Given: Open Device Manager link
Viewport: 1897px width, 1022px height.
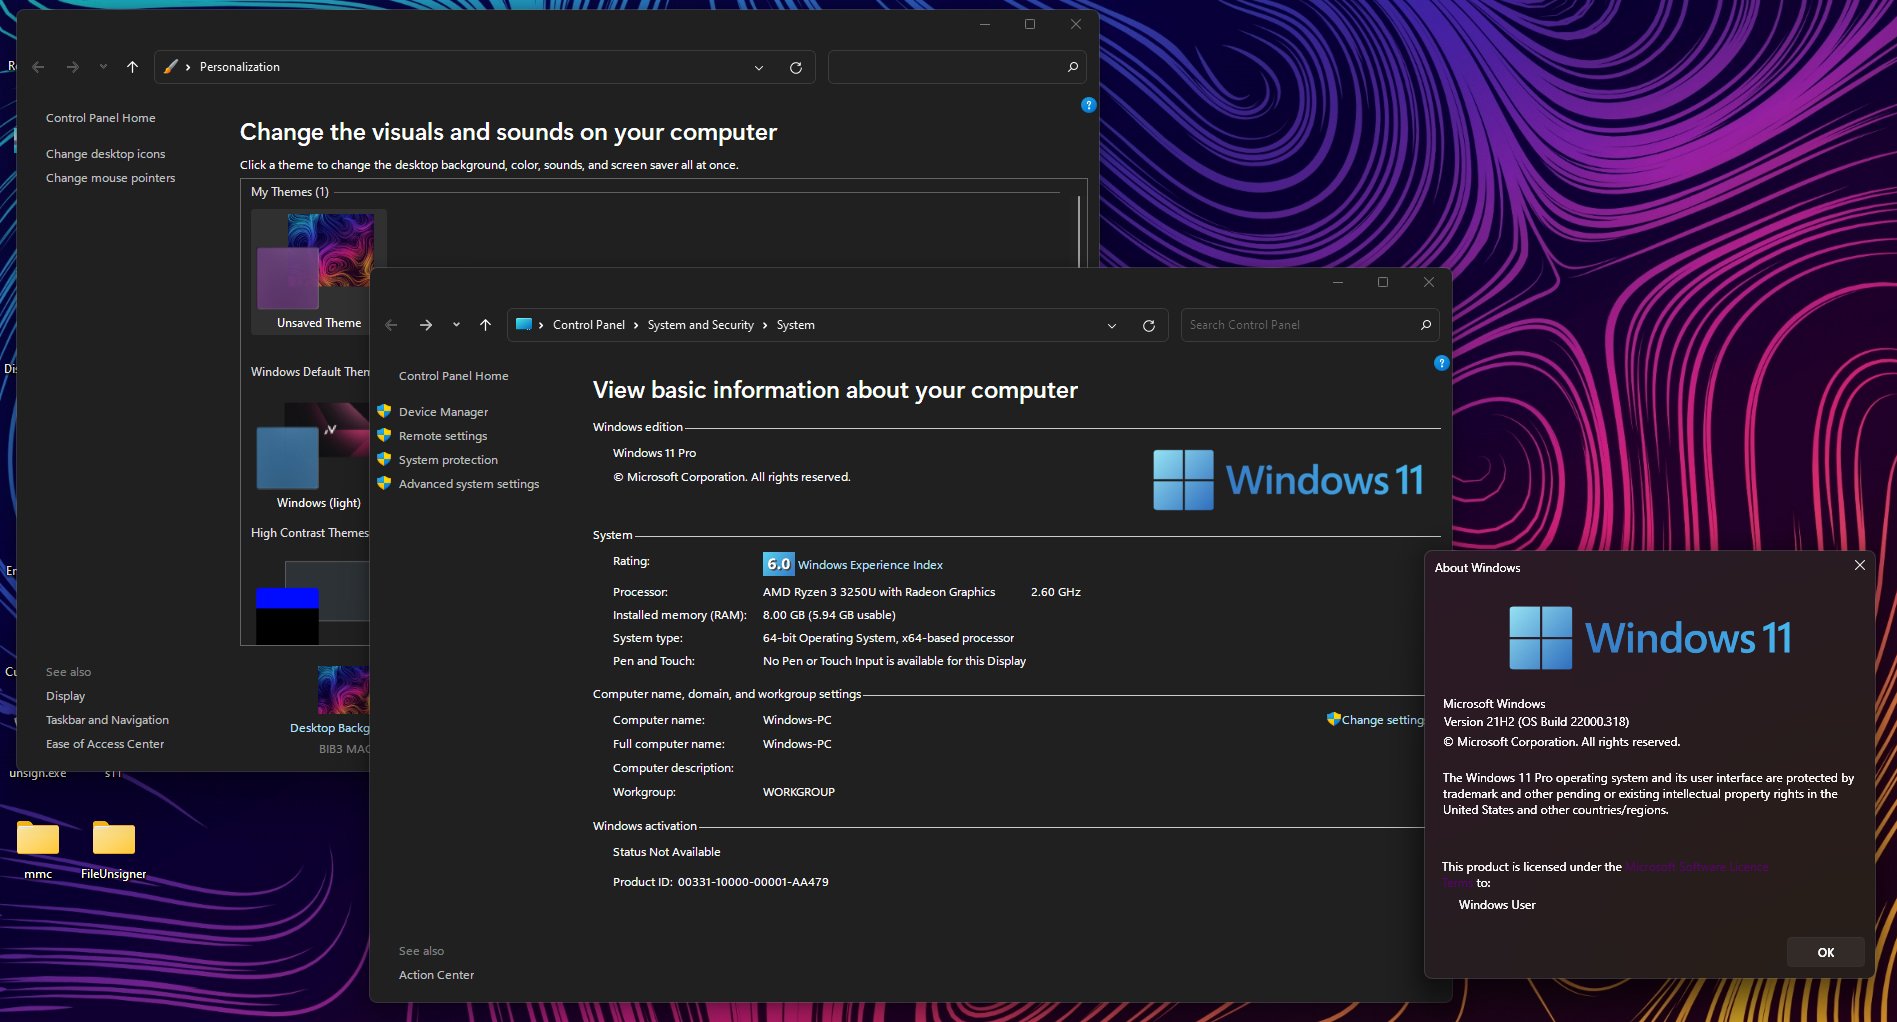Looking at the screenshot, I should point(443,412).
